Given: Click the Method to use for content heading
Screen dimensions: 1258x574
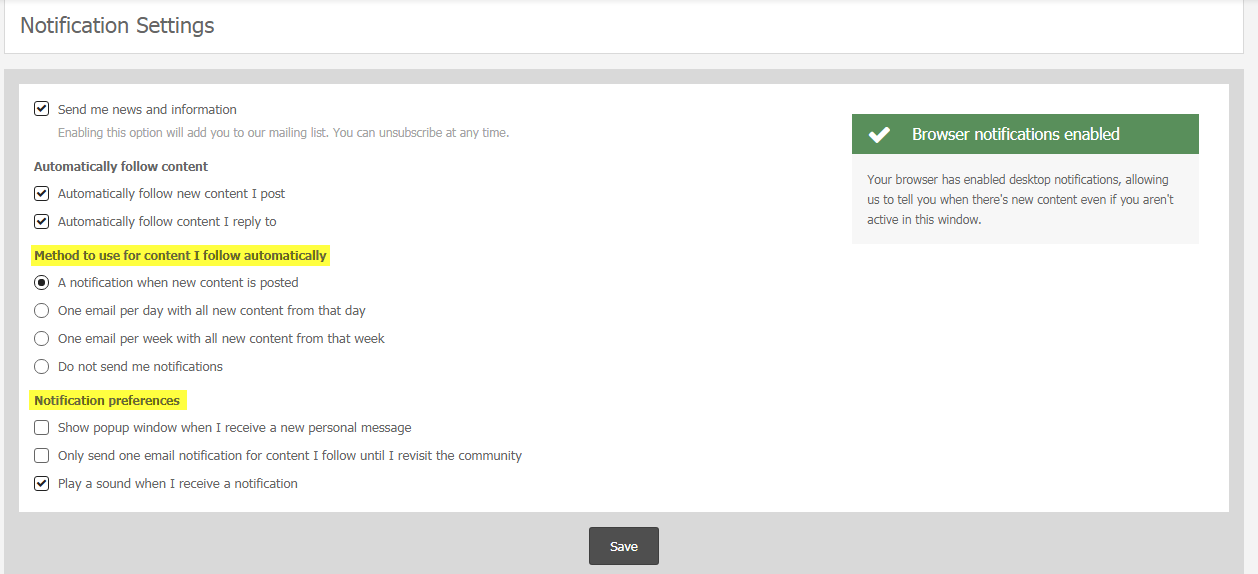Looking at the screenshot, I should [180, 255].
